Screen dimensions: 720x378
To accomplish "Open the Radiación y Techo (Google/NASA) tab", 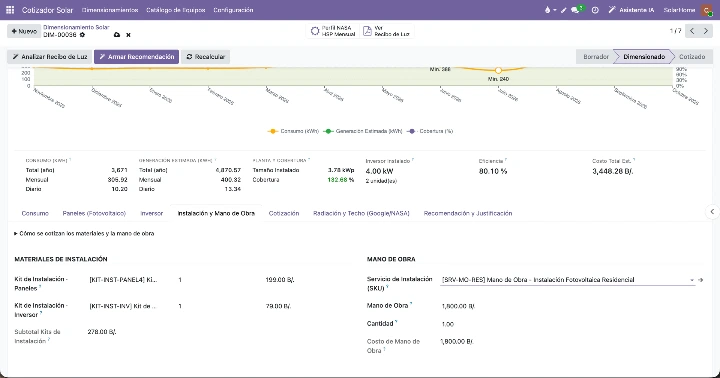I will [x=361, y=213].
